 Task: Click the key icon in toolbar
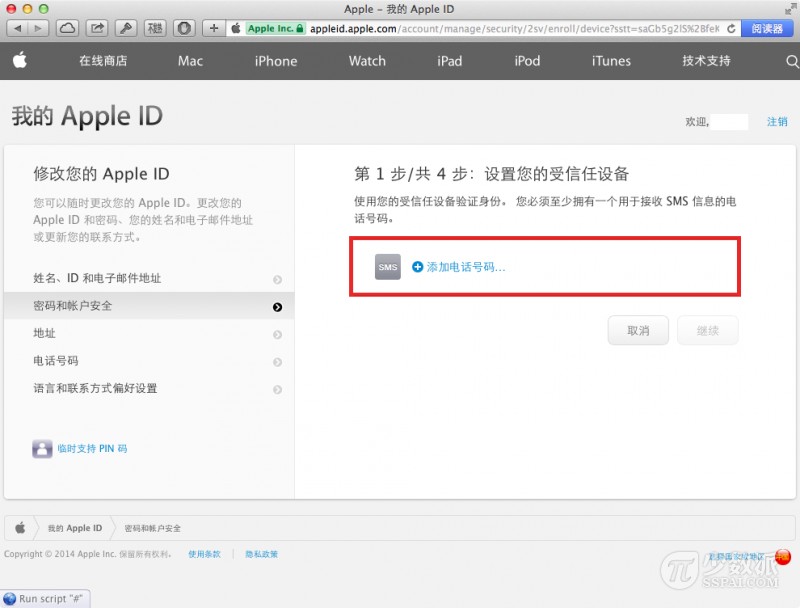(126, 29)
